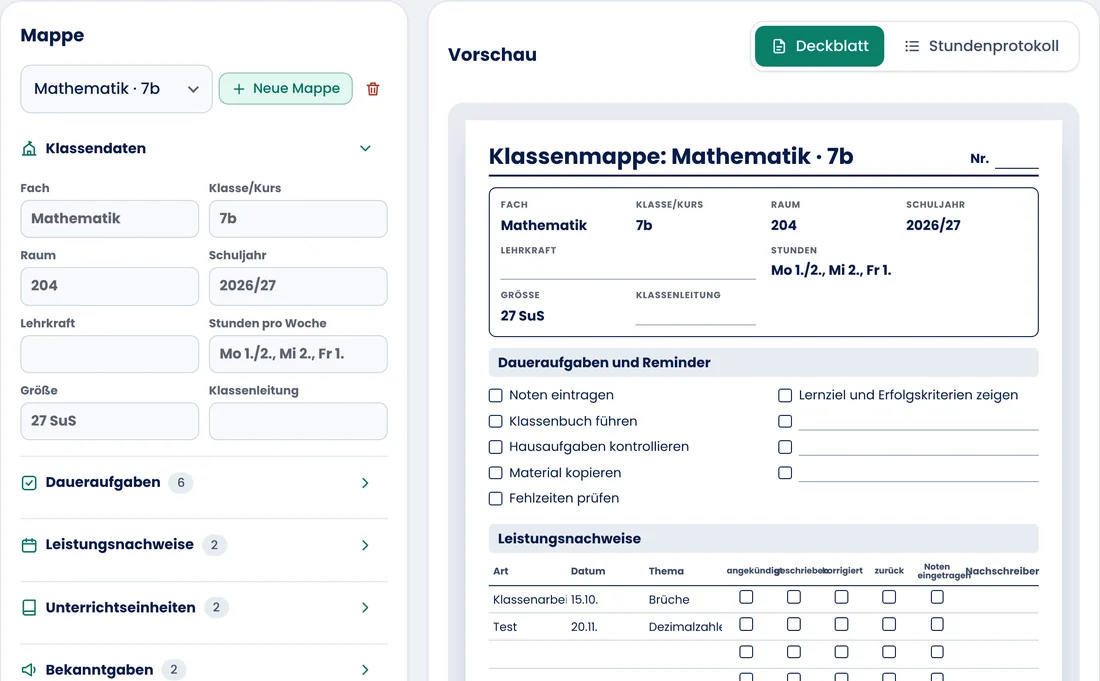Check the 'Noten eintragen' checkbox
This screenshot has width=1100, height=681.
(495, 396)
